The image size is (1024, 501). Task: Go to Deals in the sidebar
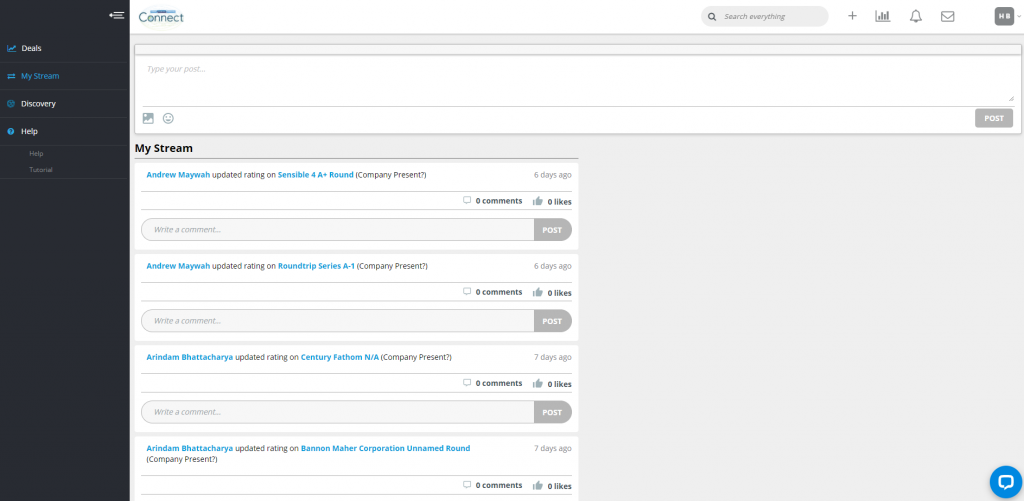pyautogui.click(x=31, y=48)
